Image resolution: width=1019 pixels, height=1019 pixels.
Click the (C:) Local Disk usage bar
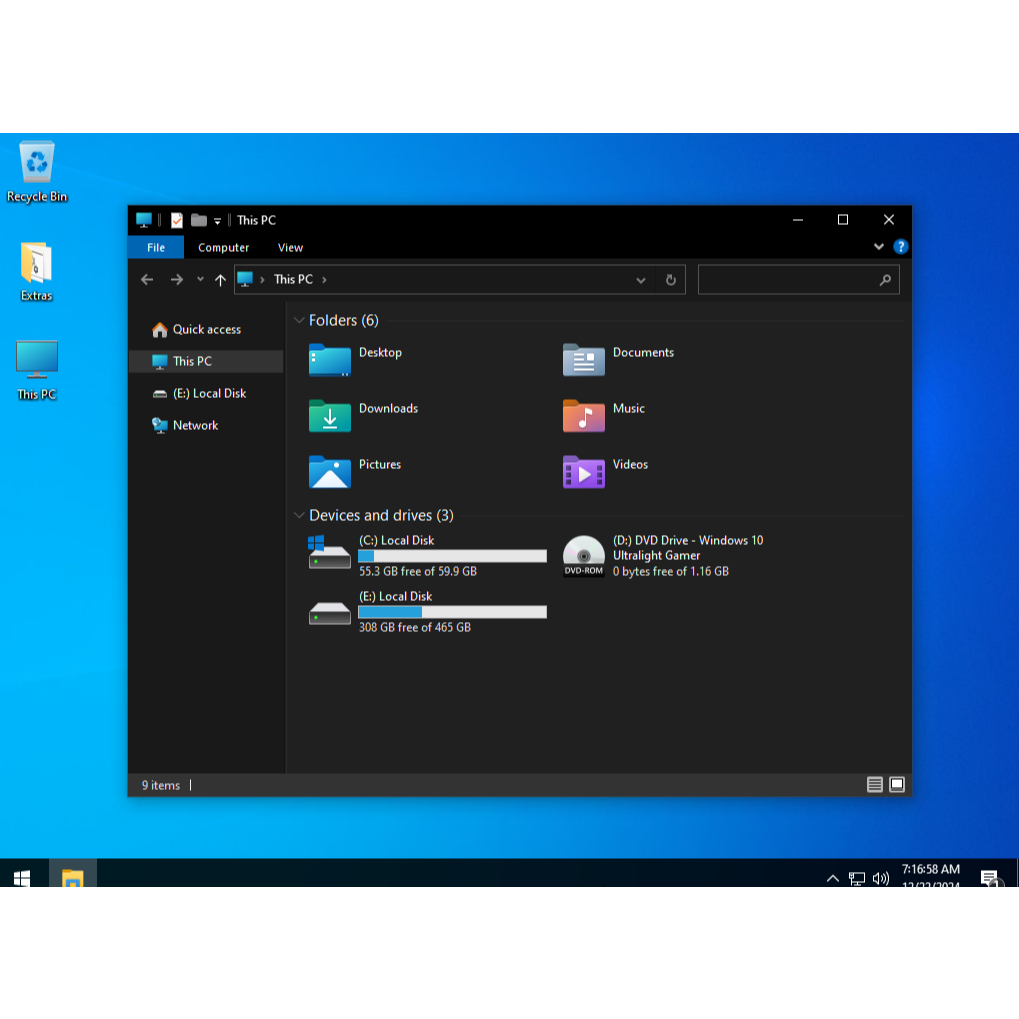(452, 556)
